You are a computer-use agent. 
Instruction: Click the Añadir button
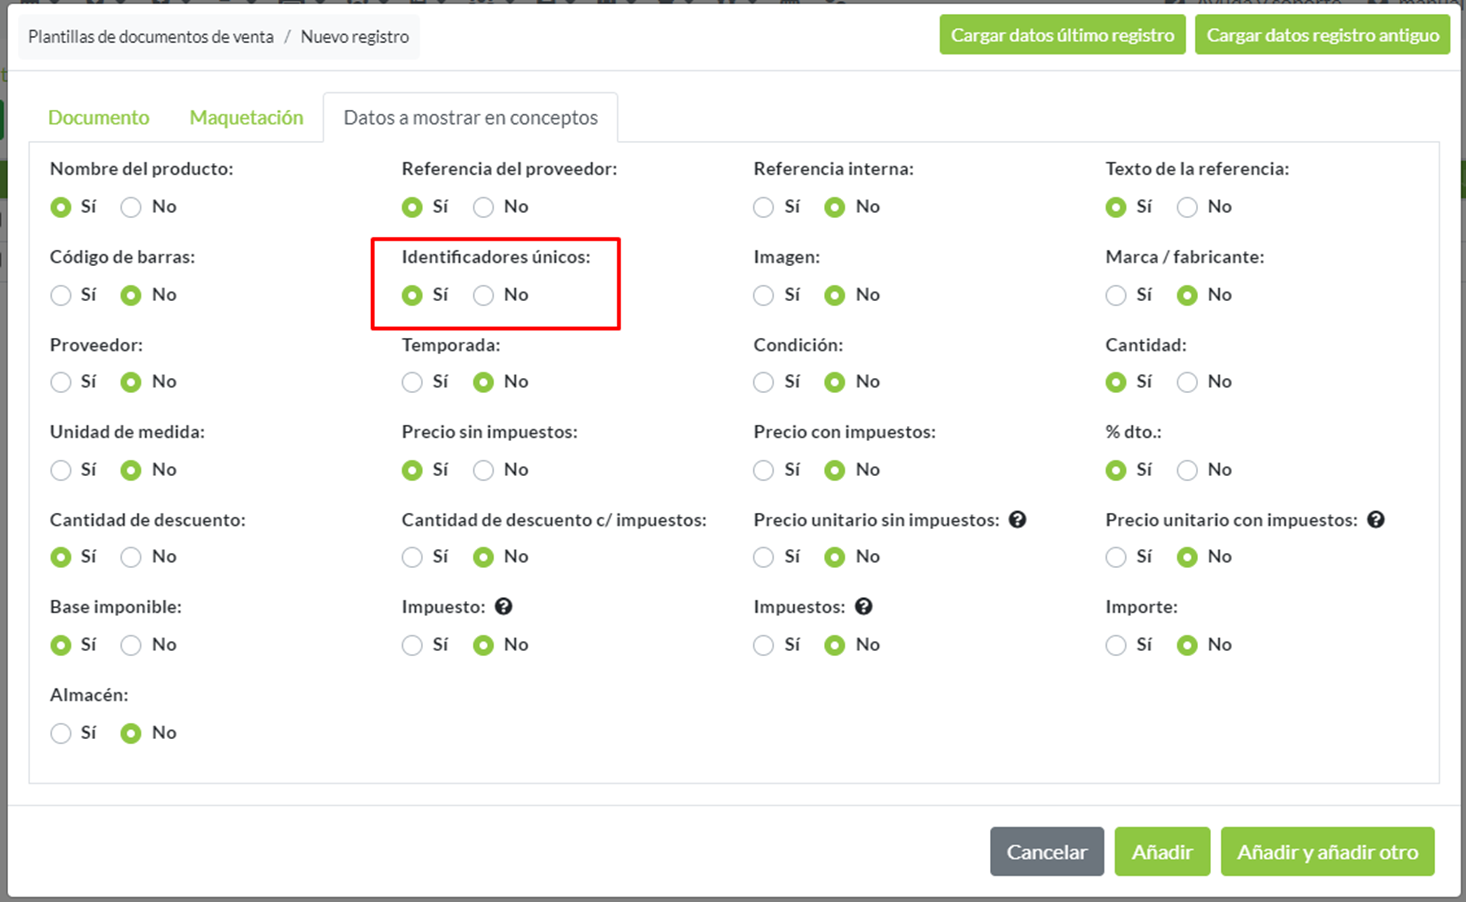1162,852
